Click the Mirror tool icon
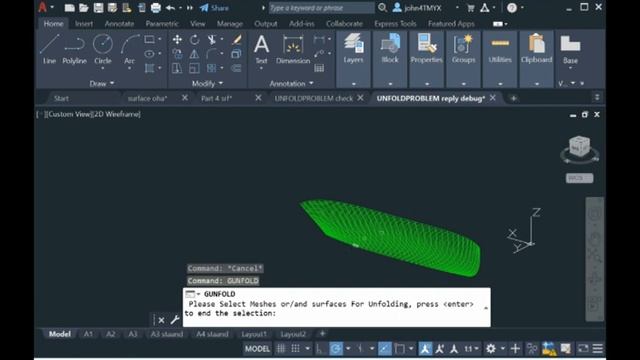Screen dimensions: 640x360 coord(194,54)
